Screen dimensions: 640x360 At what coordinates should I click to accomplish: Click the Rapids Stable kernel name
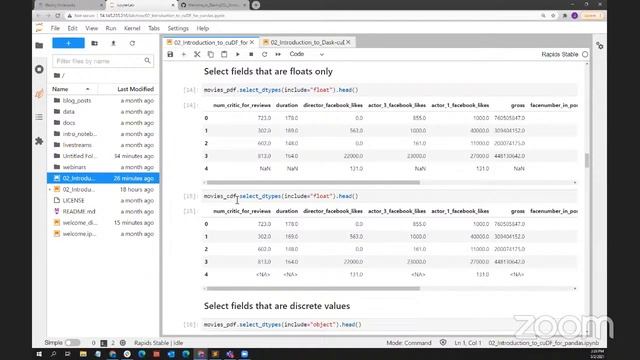pyautogui.click(x=560, y=54)
